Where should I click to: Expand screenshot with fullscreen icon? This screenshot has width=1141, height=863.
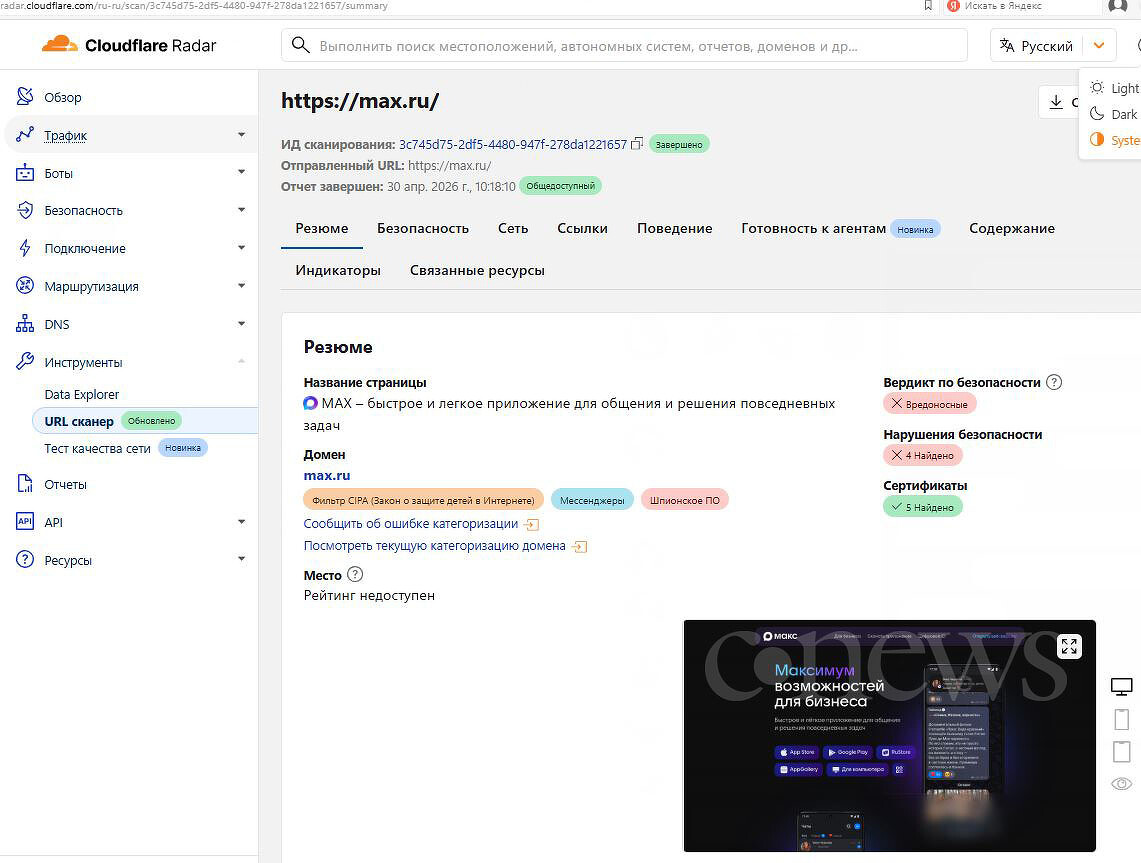click(x=1069, y=646)
